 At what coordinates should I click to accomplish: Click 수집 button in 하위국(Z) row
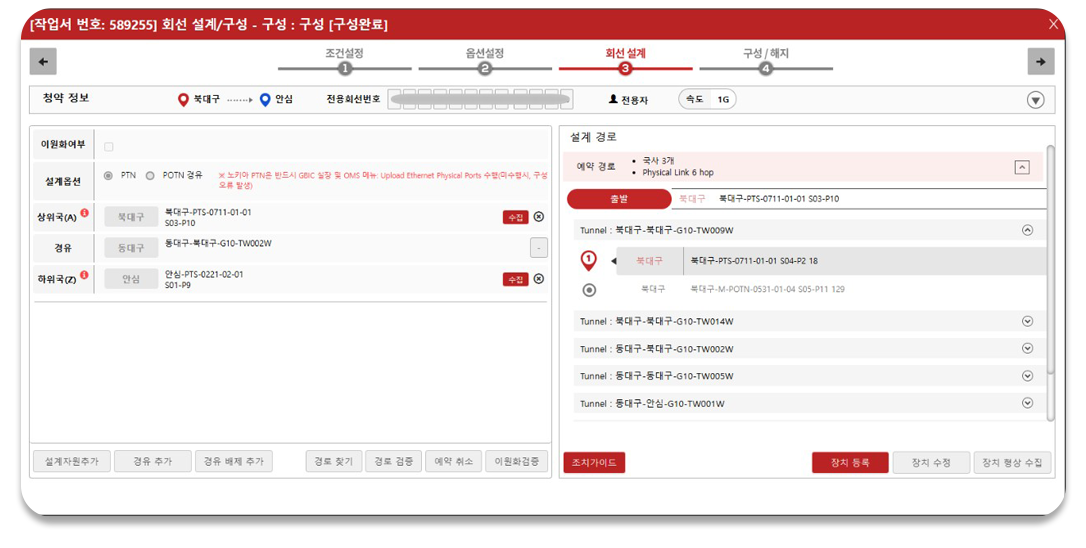[515, 279]
